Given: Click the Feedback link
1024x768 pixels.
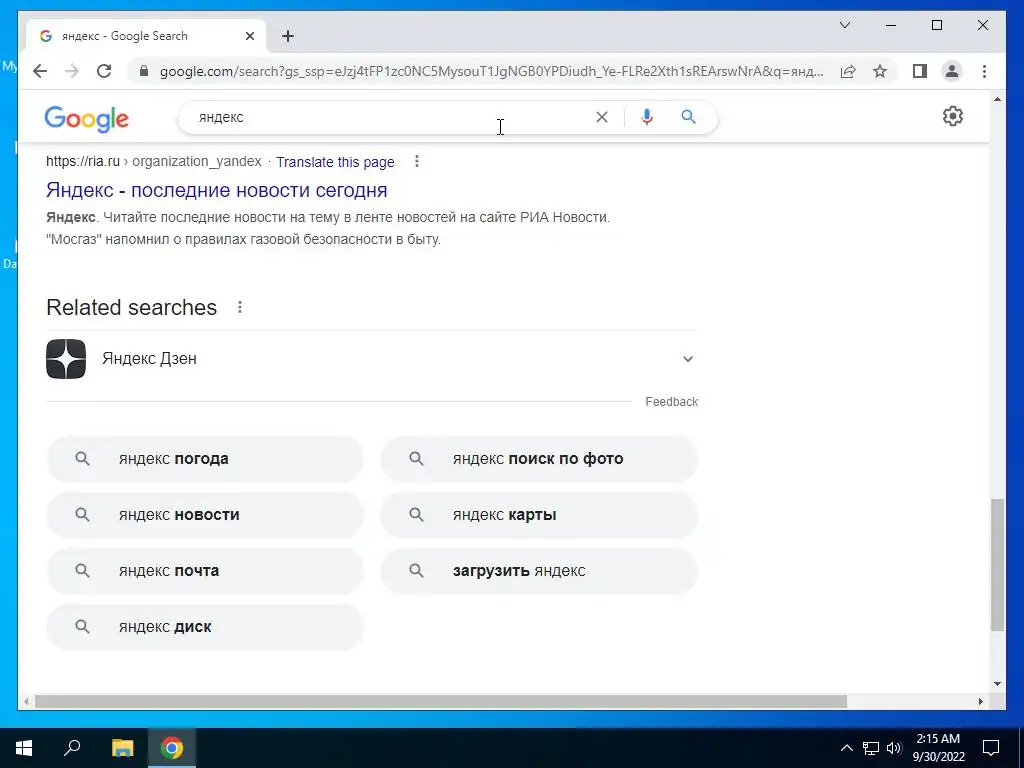Looking at the screenshot, I should (x=671, y=402).
